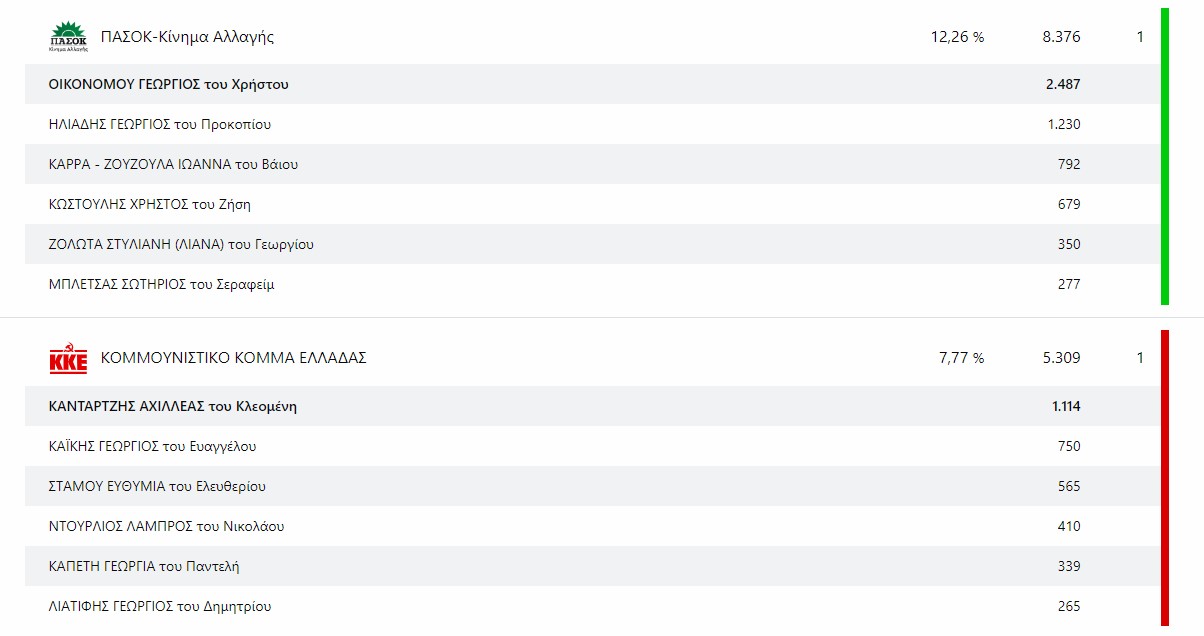Click the KKE party logo
This screenshot has height=636, width=1204.
[x=68, y=359]
